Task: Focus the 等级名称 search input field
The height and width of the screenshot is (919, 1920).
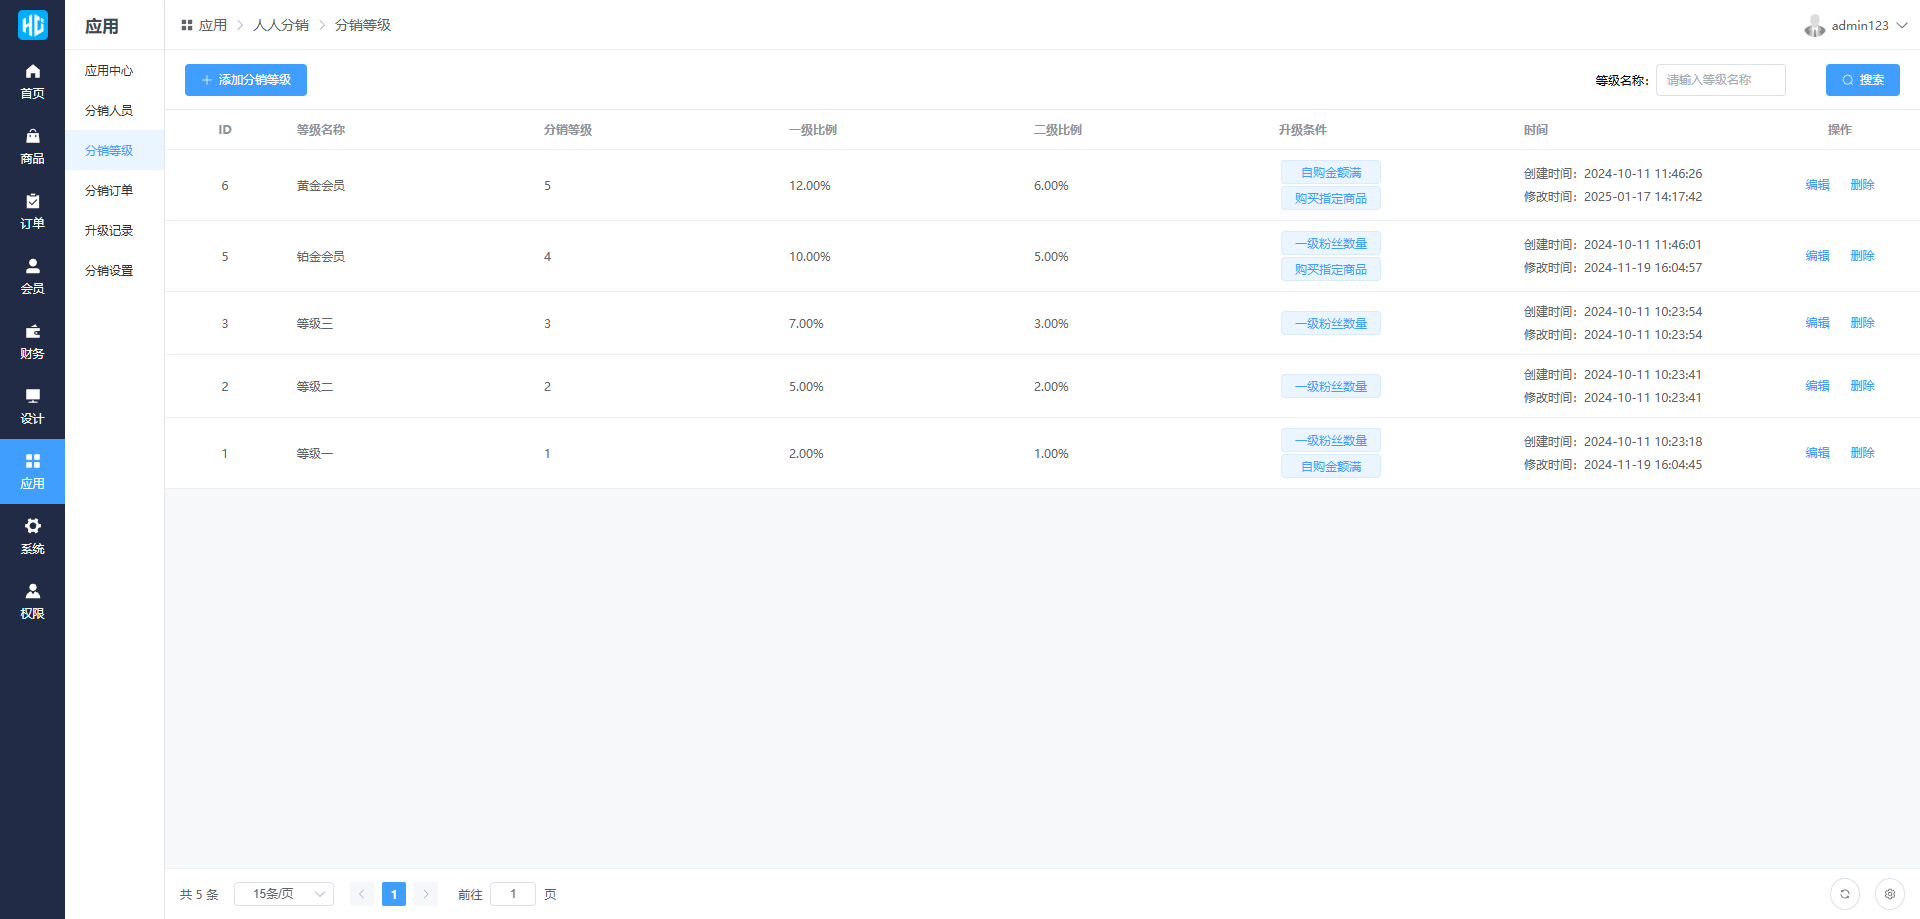Action: 1720,80
